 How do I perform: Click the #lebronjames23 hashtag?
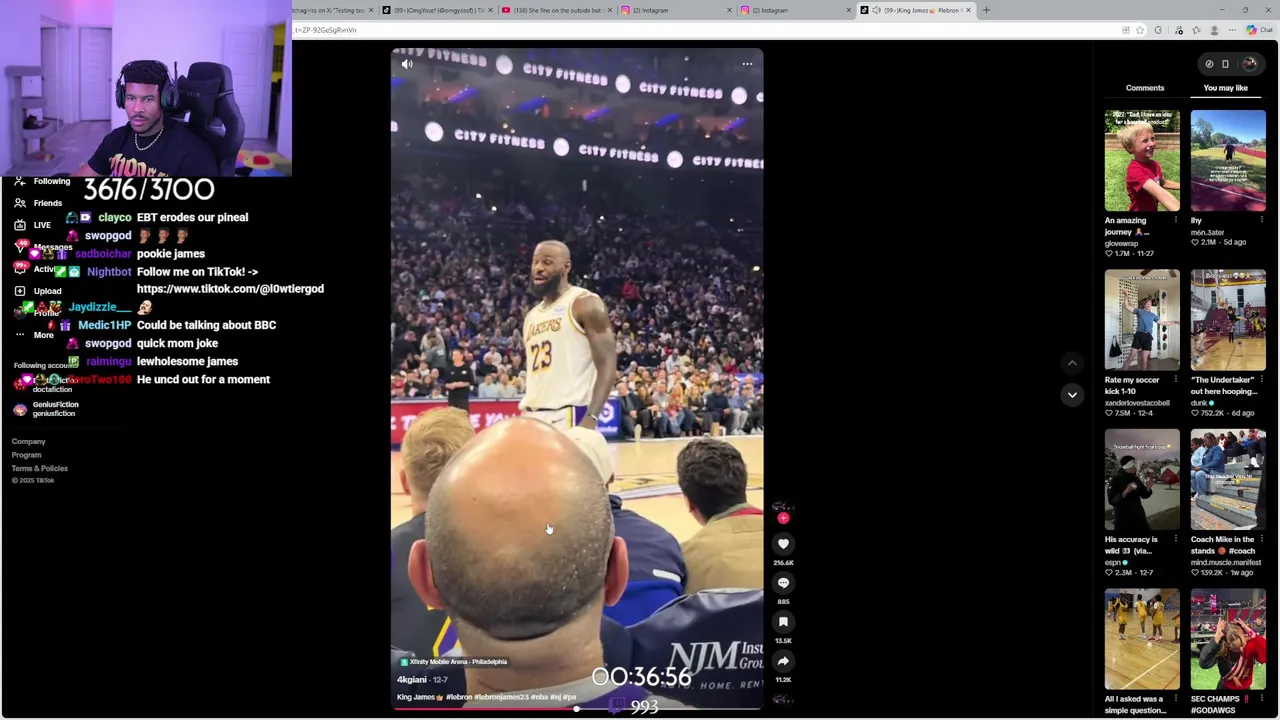pos(500,697)
